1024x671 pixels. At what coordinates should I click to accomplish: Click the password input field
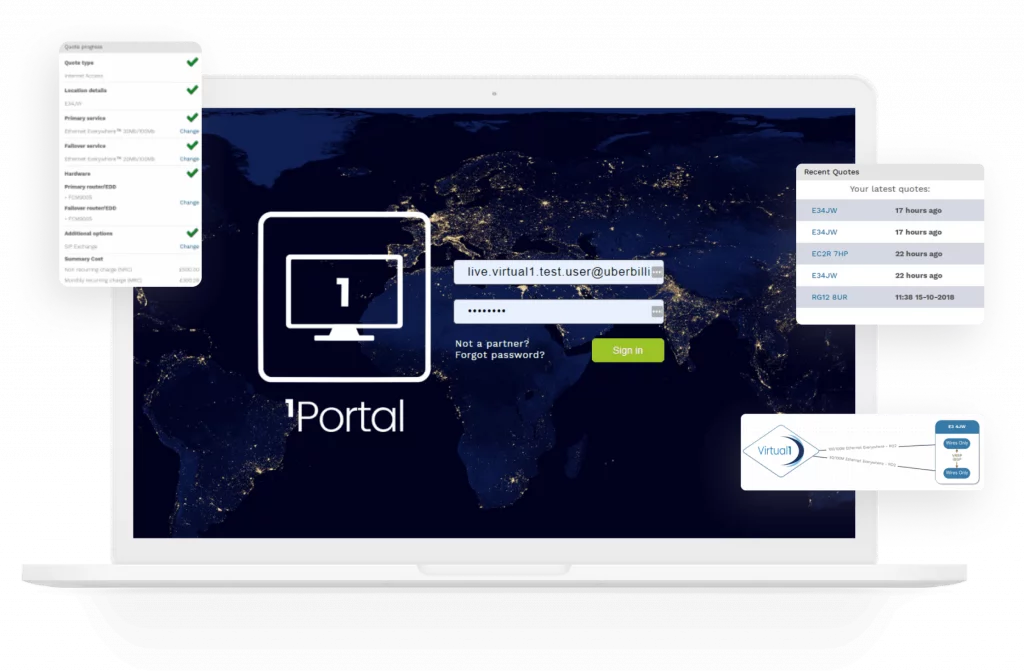click(558, 312)
